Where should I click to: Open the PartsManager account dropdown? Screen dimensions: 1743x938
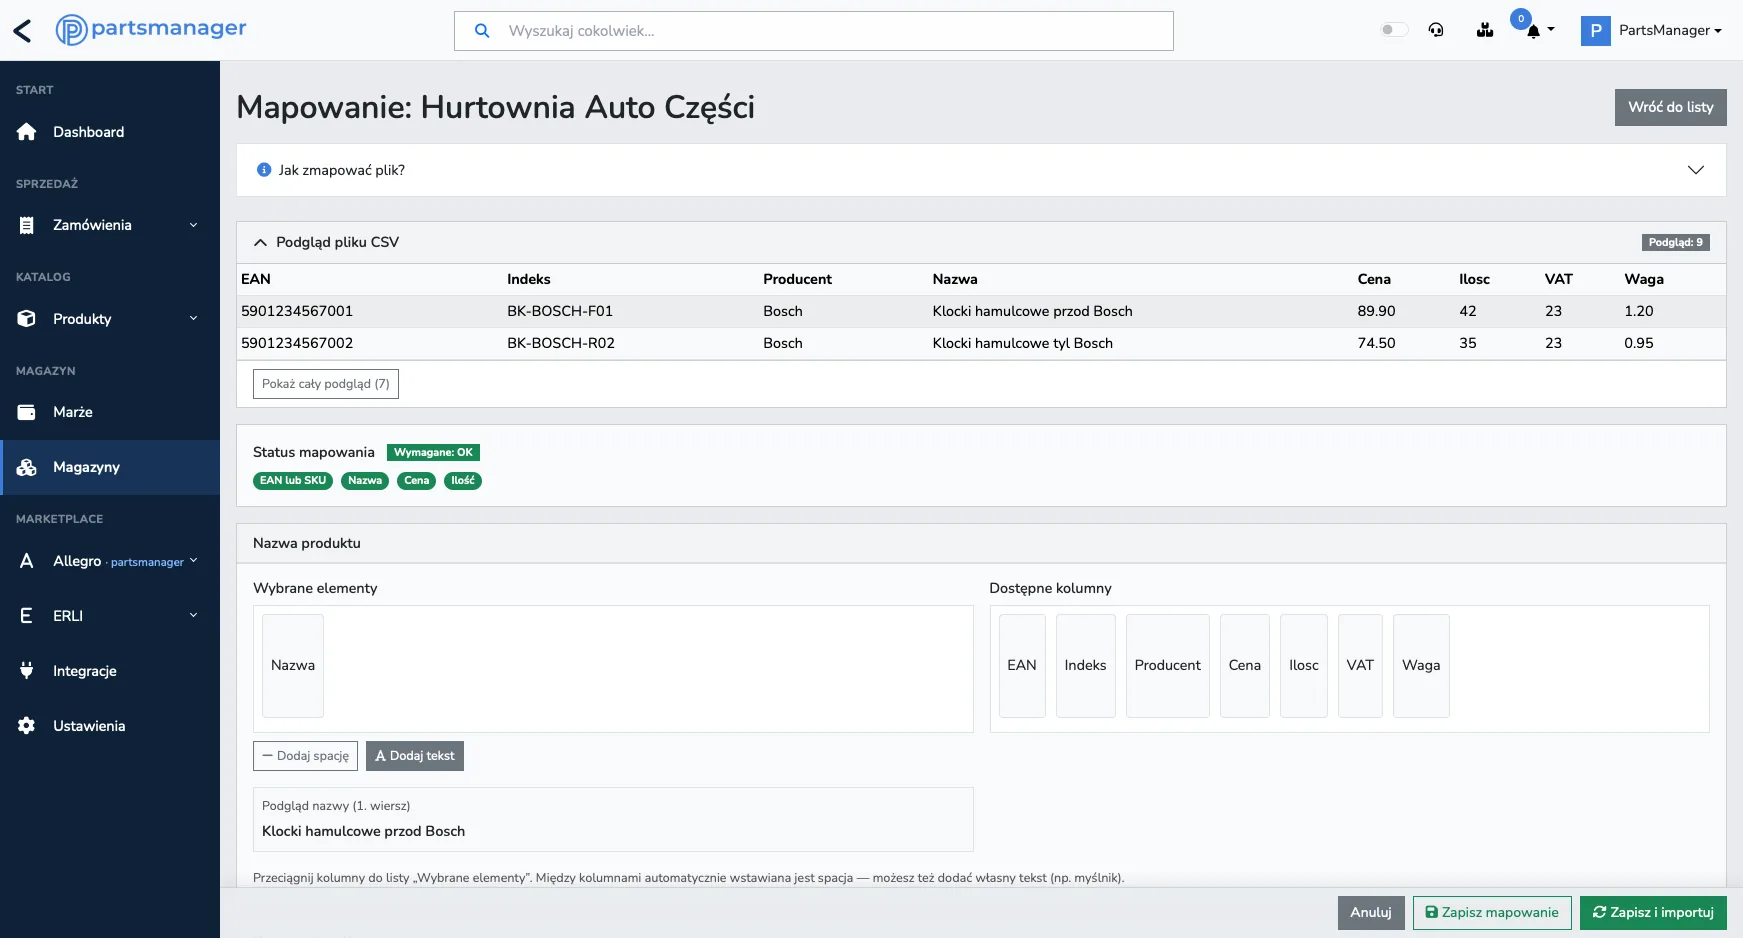point(1670,30)
